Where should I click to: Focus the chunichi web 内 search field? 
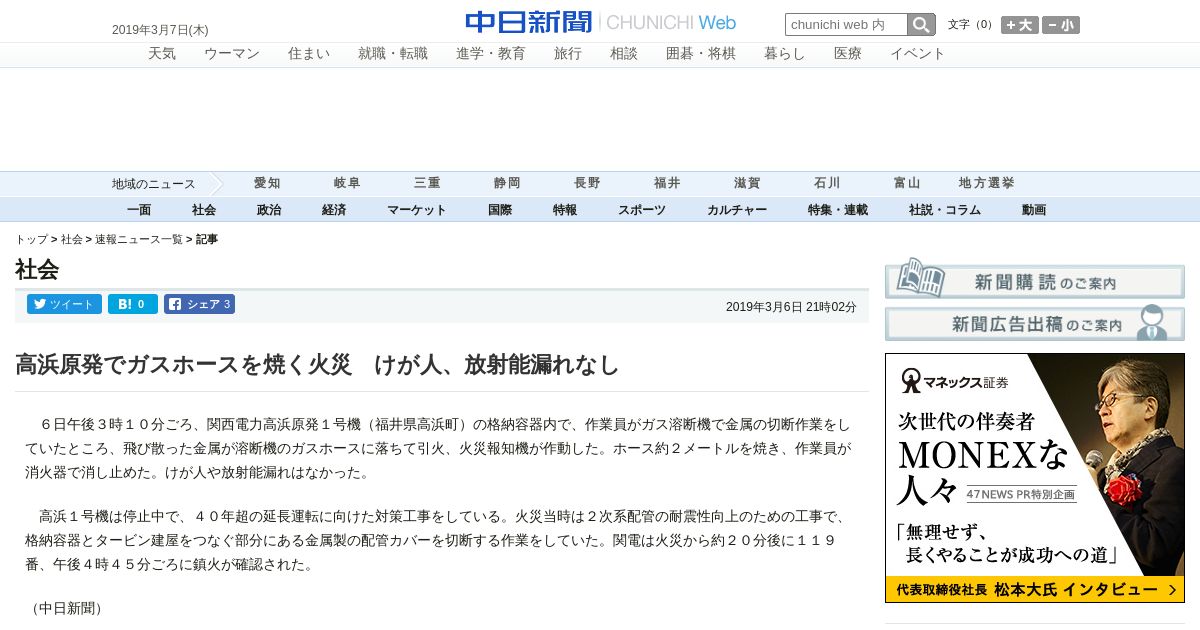(x=846, y=24)
